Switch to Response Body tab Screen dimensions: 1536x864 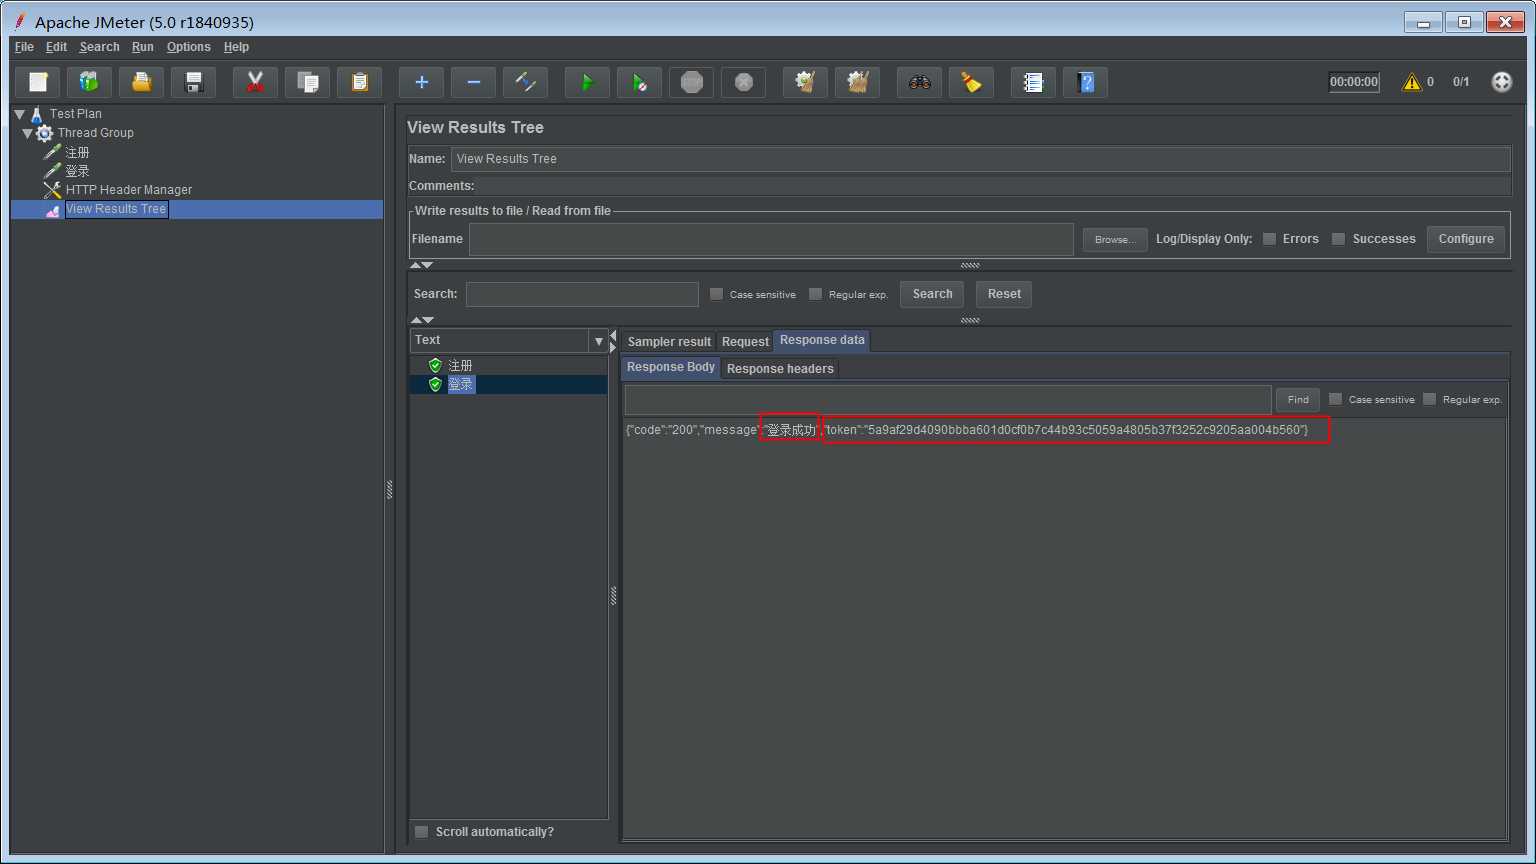pyautogui.click(x=671, y=367)
